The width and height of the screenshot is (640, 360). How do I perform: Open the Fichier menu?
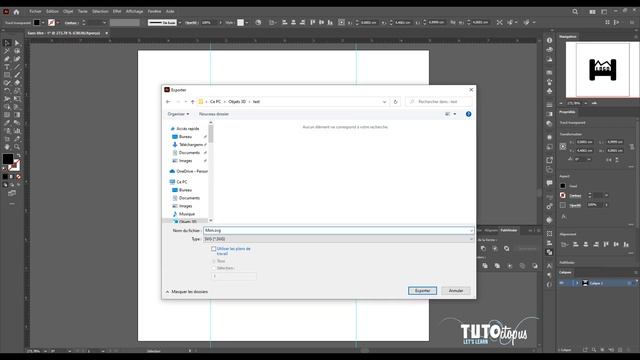(x=35, y=11)
